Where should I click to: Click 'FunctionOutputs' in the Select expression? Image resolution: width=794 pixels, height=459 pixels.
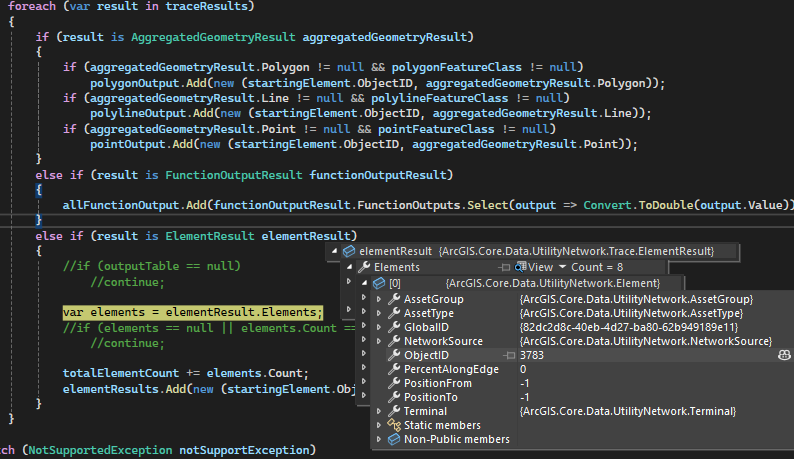pos(408,205)
